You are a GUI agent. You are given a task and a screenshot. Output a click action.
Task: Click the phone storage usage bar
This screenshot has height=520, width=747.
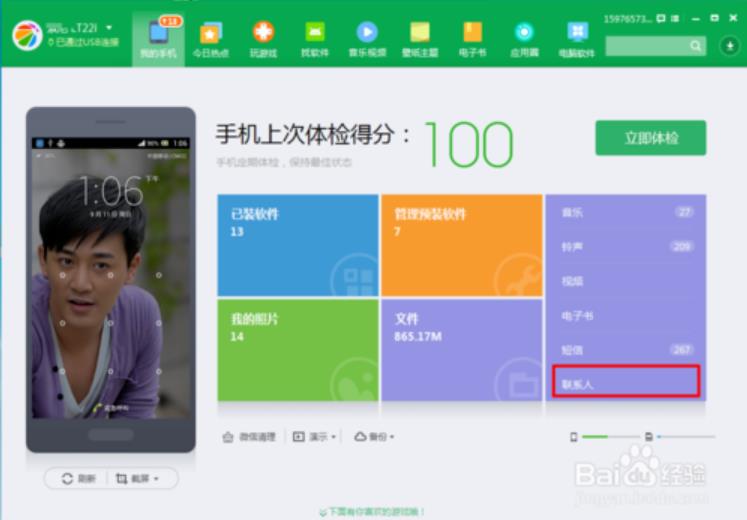(x=611, y=437)
